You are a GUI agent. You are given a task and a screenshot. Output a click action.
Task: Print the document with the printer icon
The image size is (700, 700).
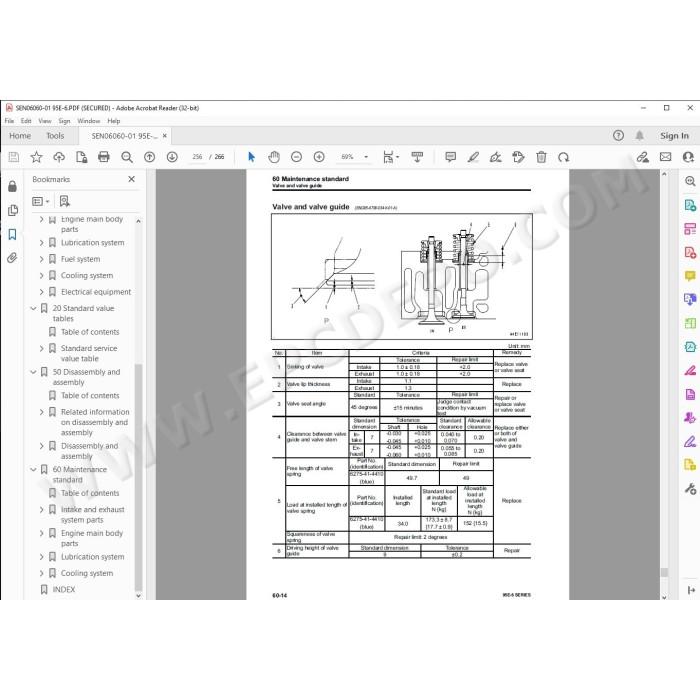[104, 157]
